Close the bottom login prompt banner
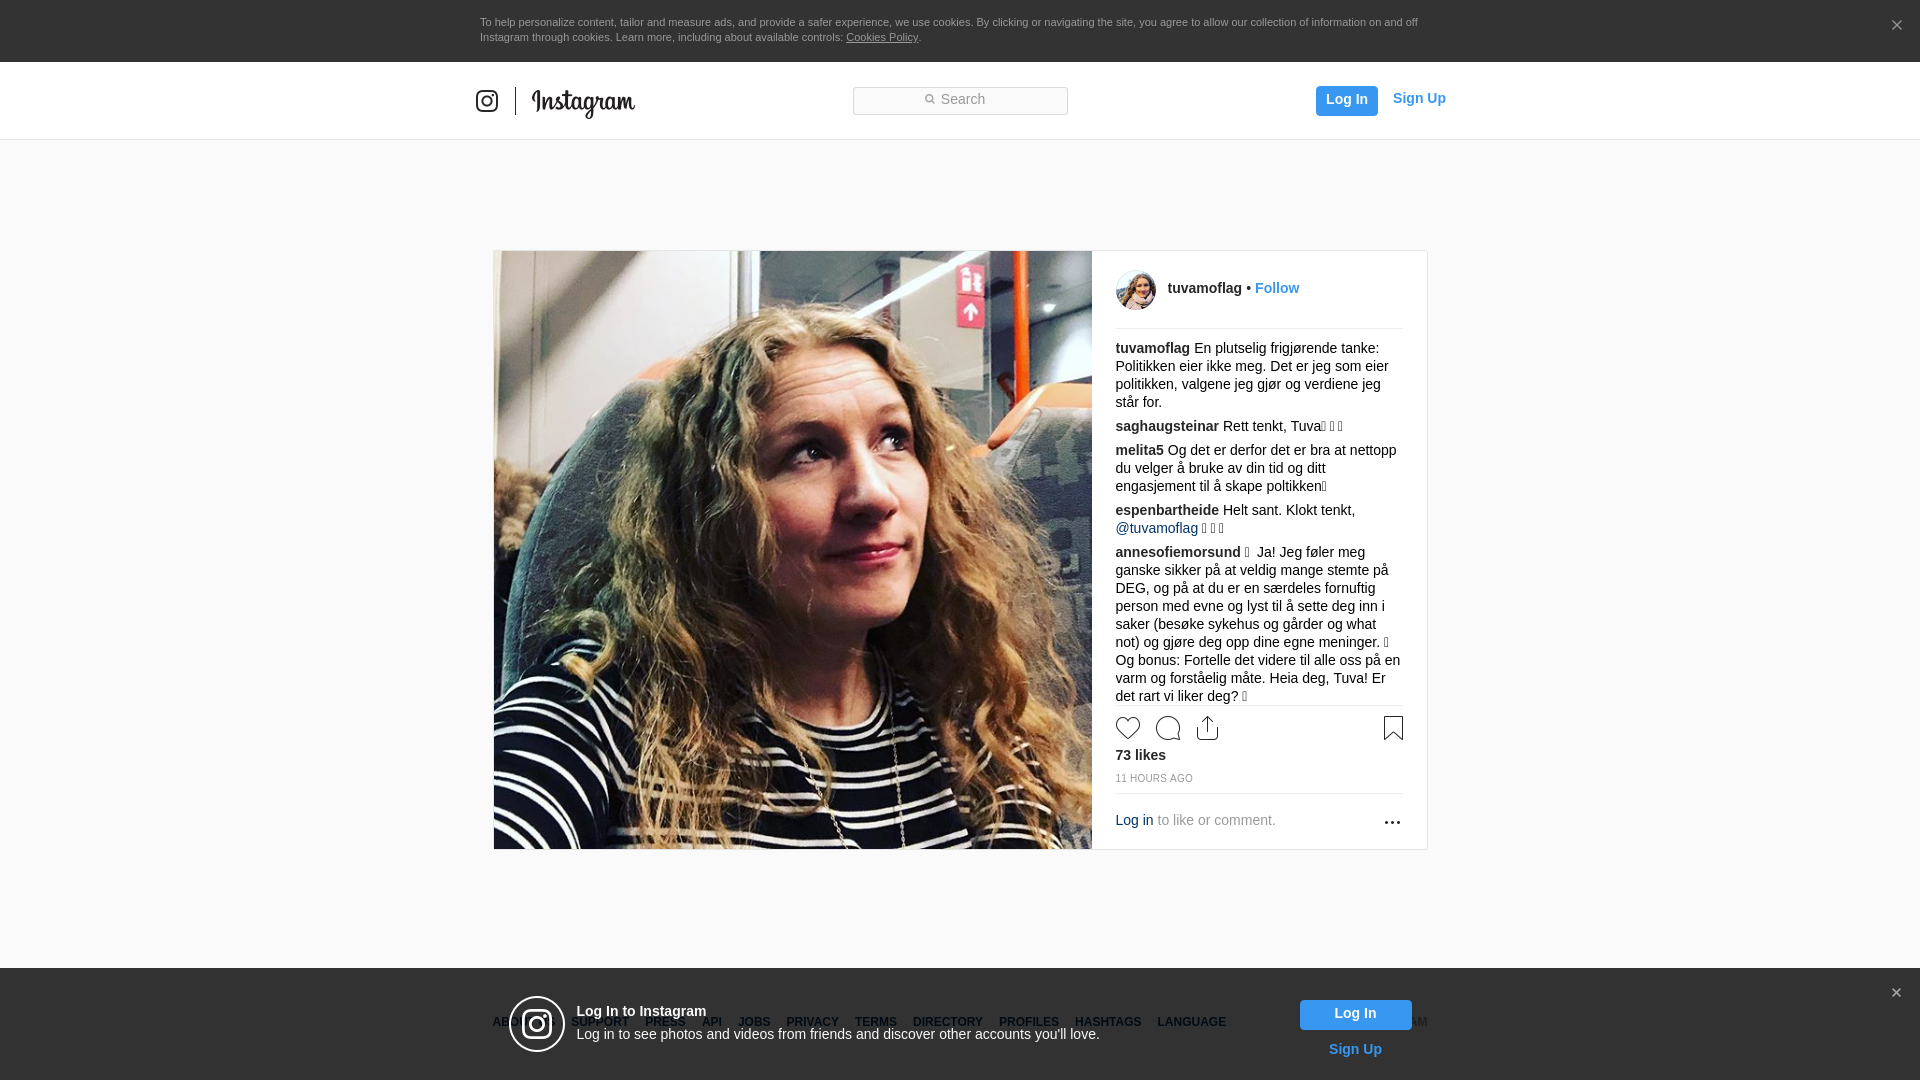 click(1896, 993)
